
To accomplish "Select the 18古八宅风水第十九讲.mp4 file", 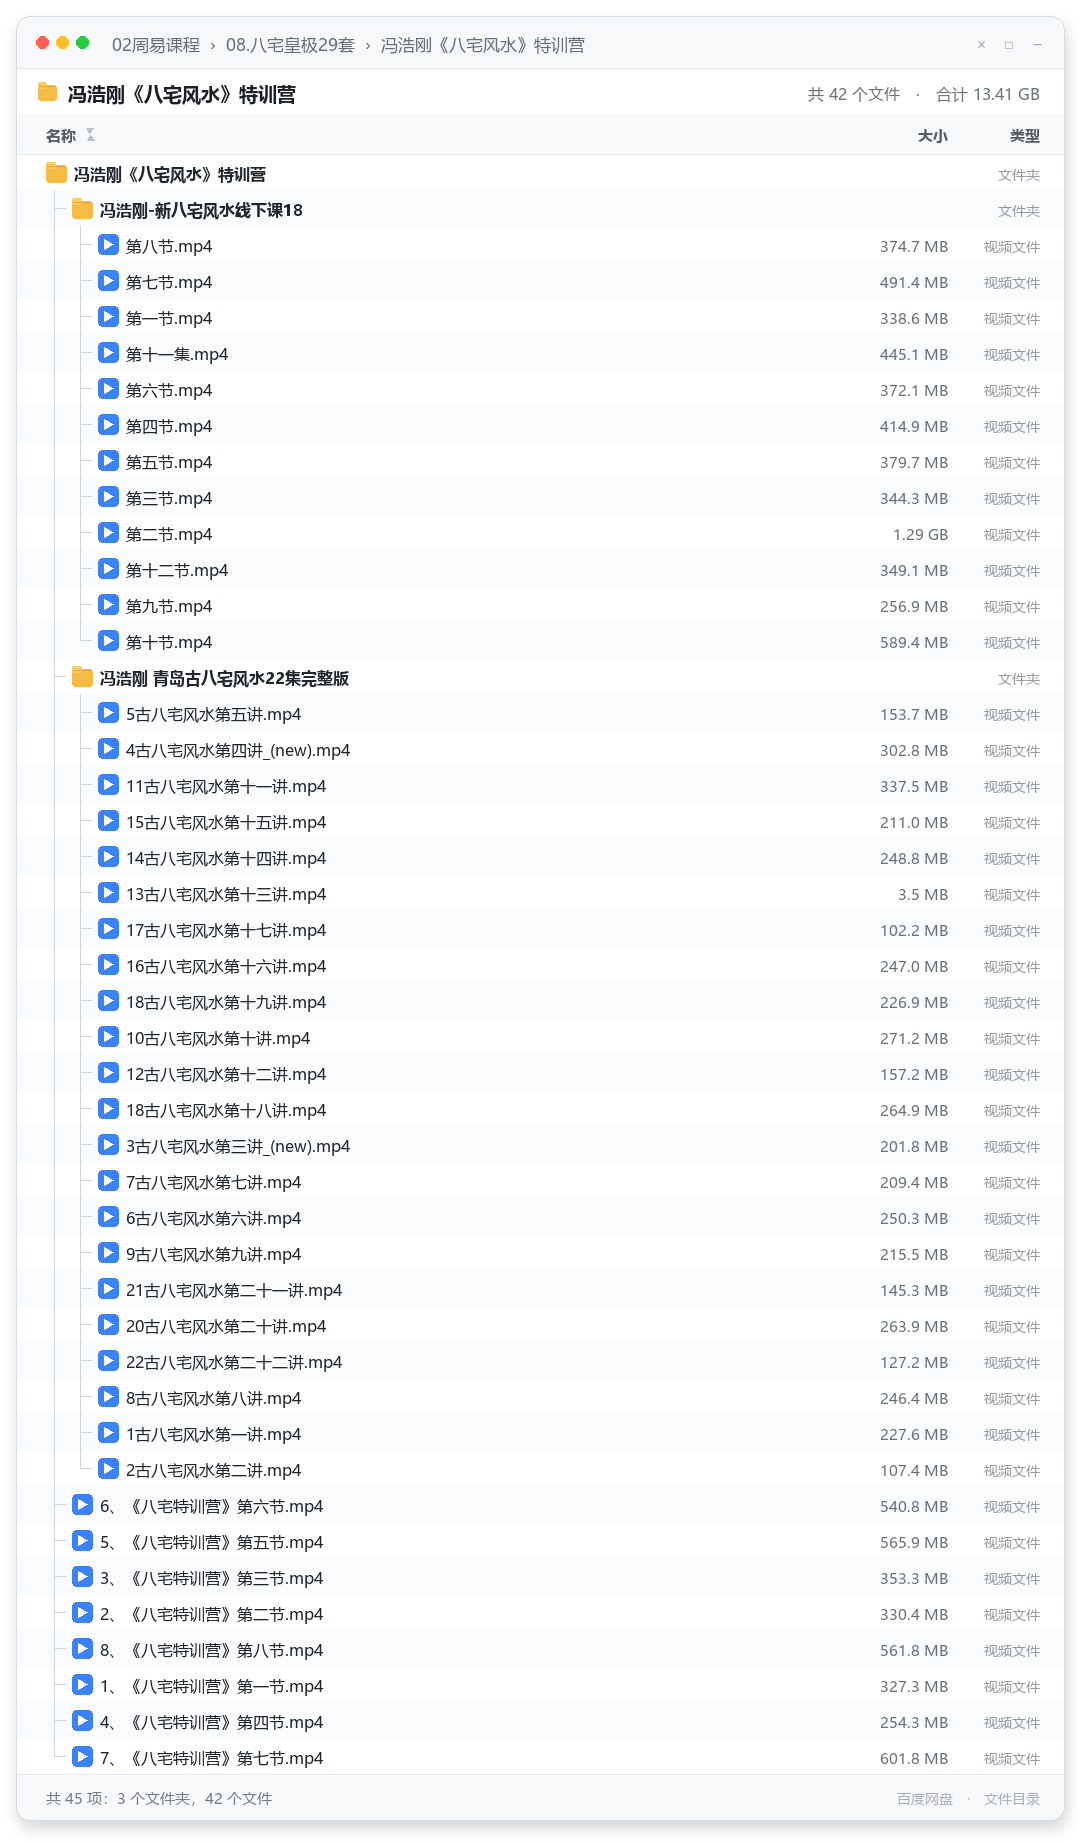I will point(540,1002).
